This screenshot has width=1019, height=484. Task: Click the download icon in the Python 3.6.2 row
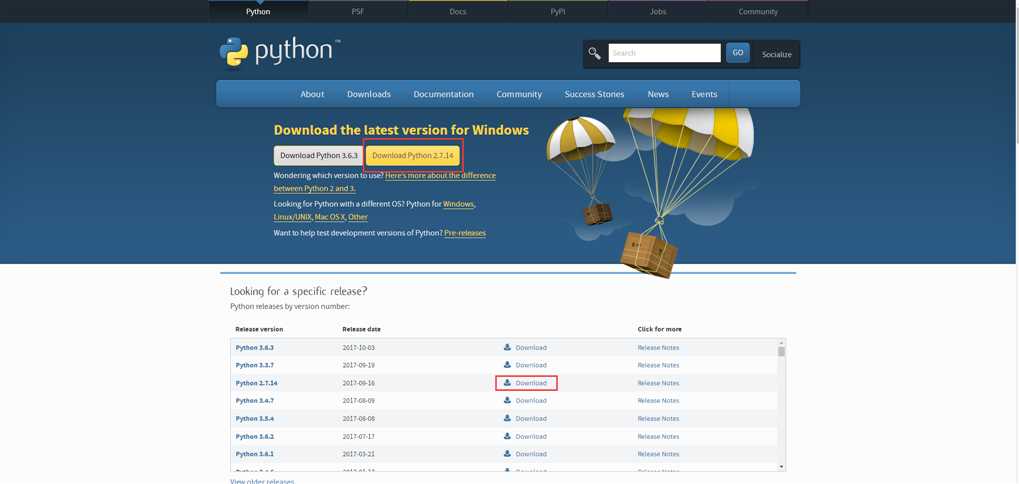(x=508, y=436)
